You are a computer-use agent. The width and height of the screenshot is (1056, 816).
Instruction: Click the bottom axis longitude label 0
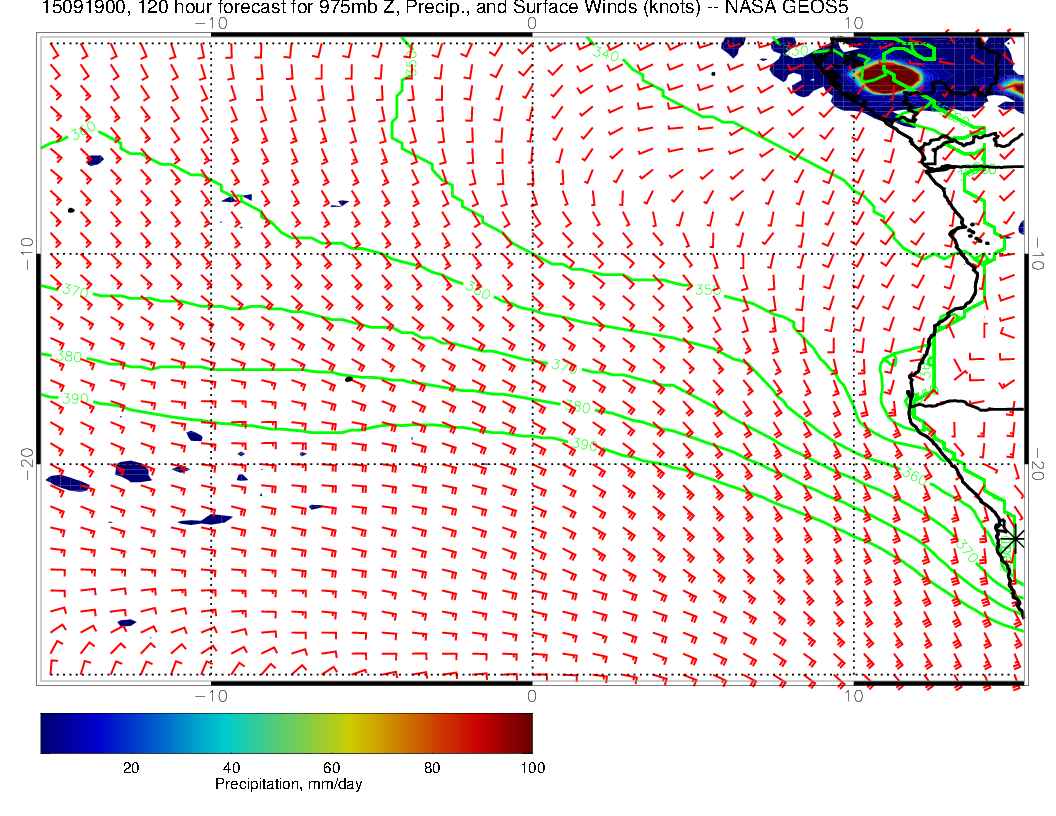click(531, 696)
